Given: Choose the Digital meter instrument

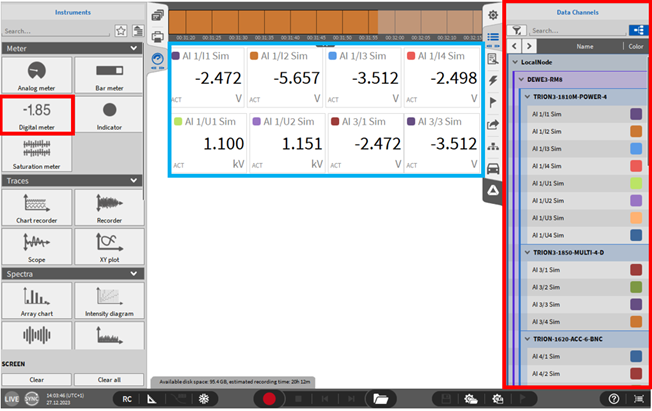Looking at the screenshot, I should pyautogui.click(x=37, y=116).
